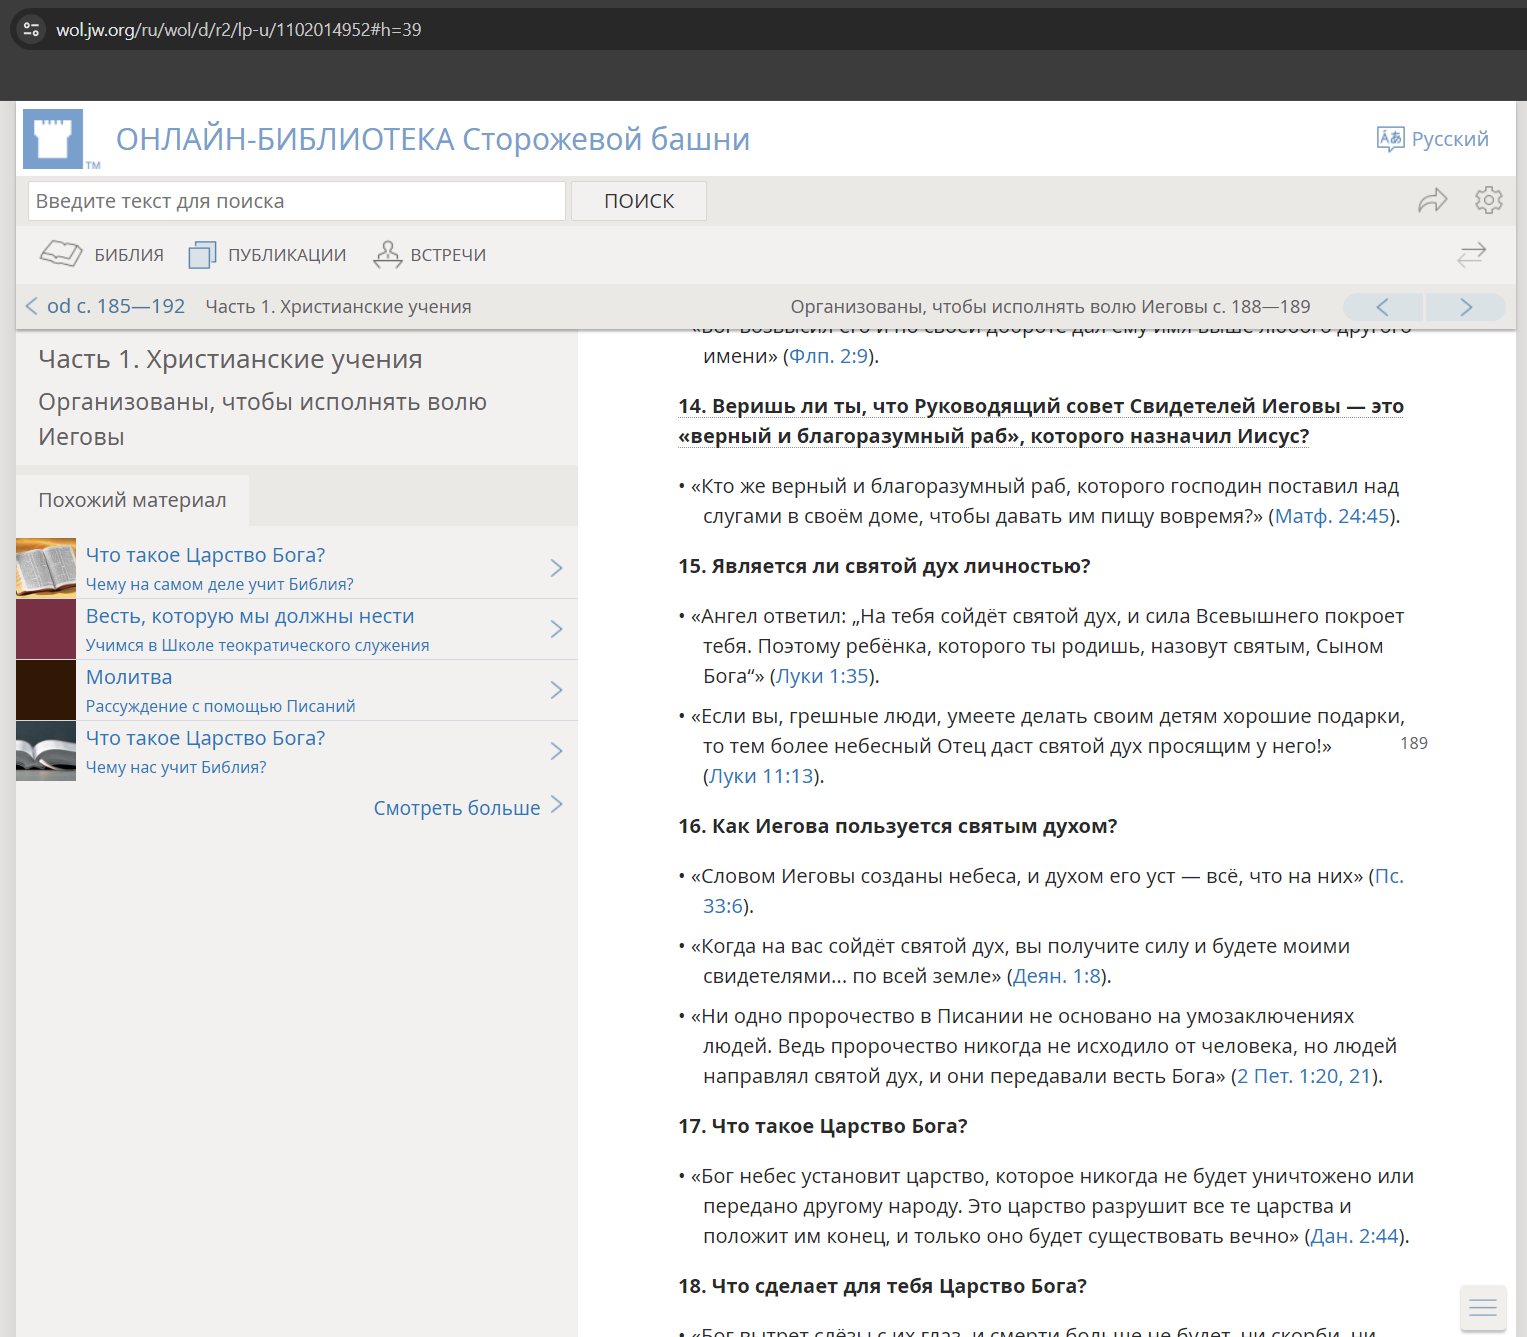Click the sync swap arrows icon
Viewport: 1527px width, 1337px height.
point(1471,255)
